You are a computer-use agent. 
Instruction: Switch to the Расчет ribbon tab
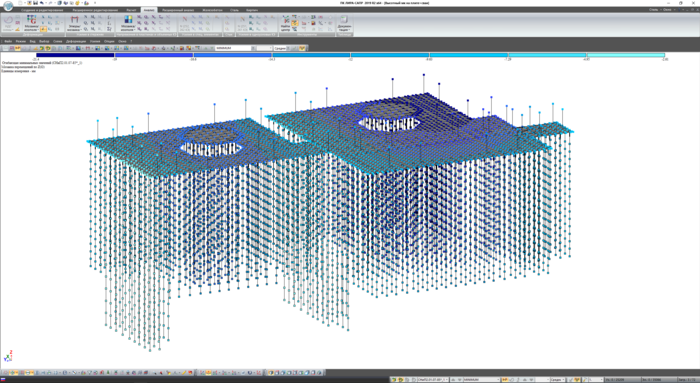[x=131, y=10]
